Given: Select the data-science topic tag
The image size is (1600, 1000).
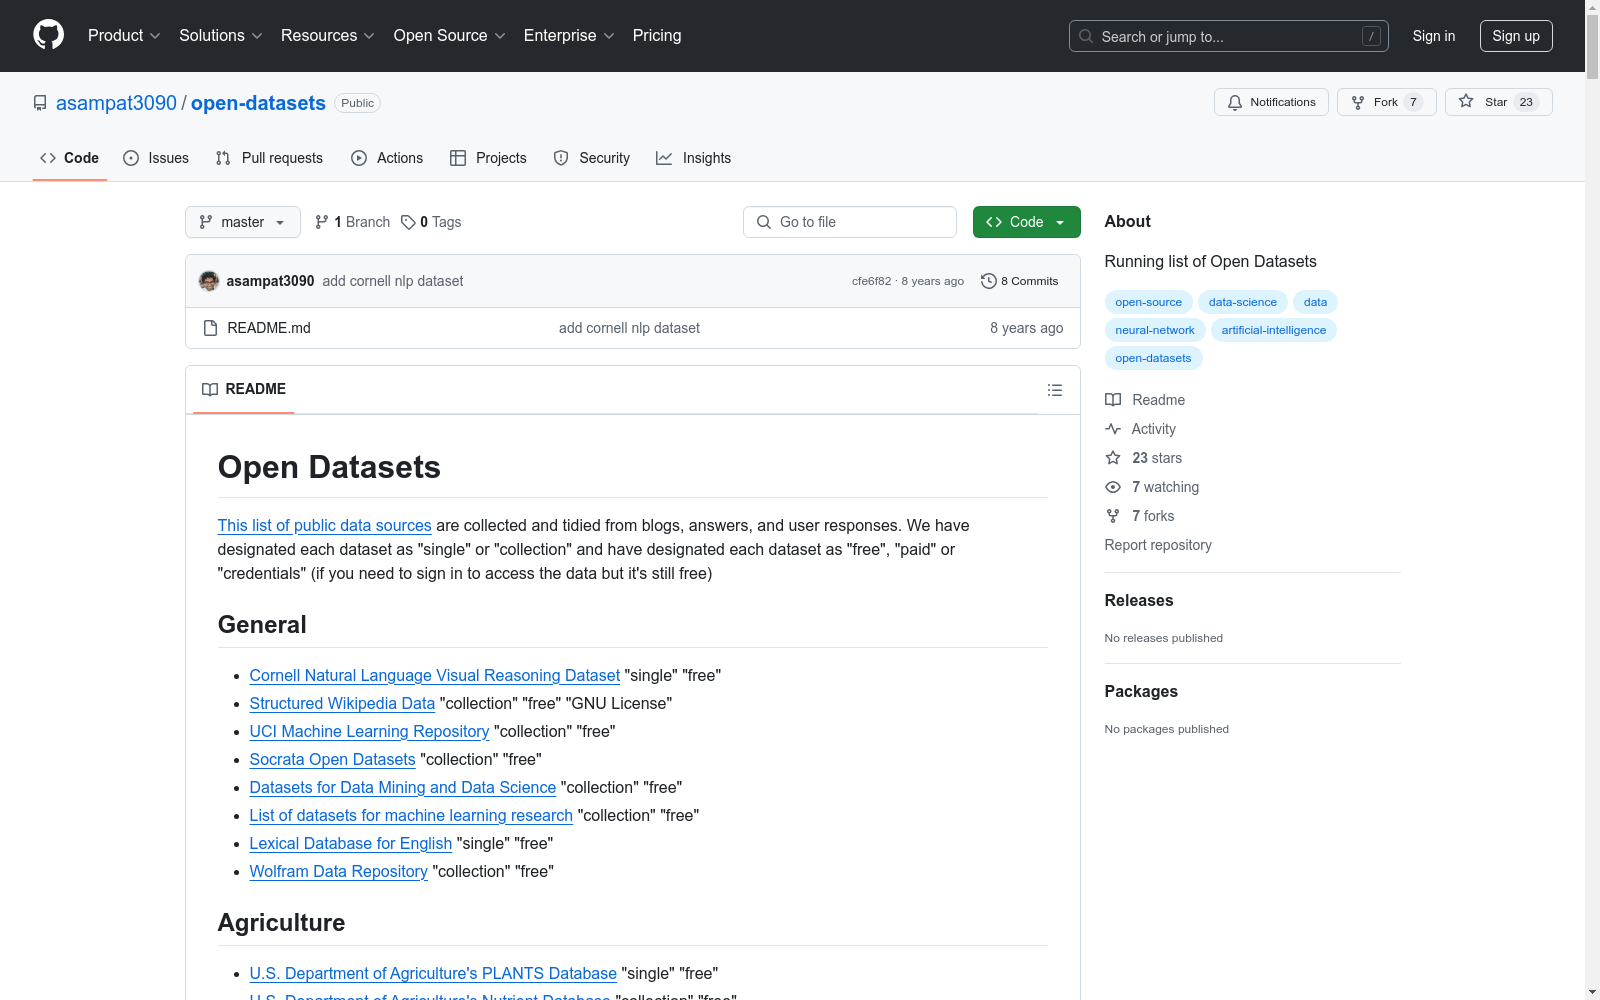Looking at the screenshot, I should pyautogui.click(x=1243, y=302).
